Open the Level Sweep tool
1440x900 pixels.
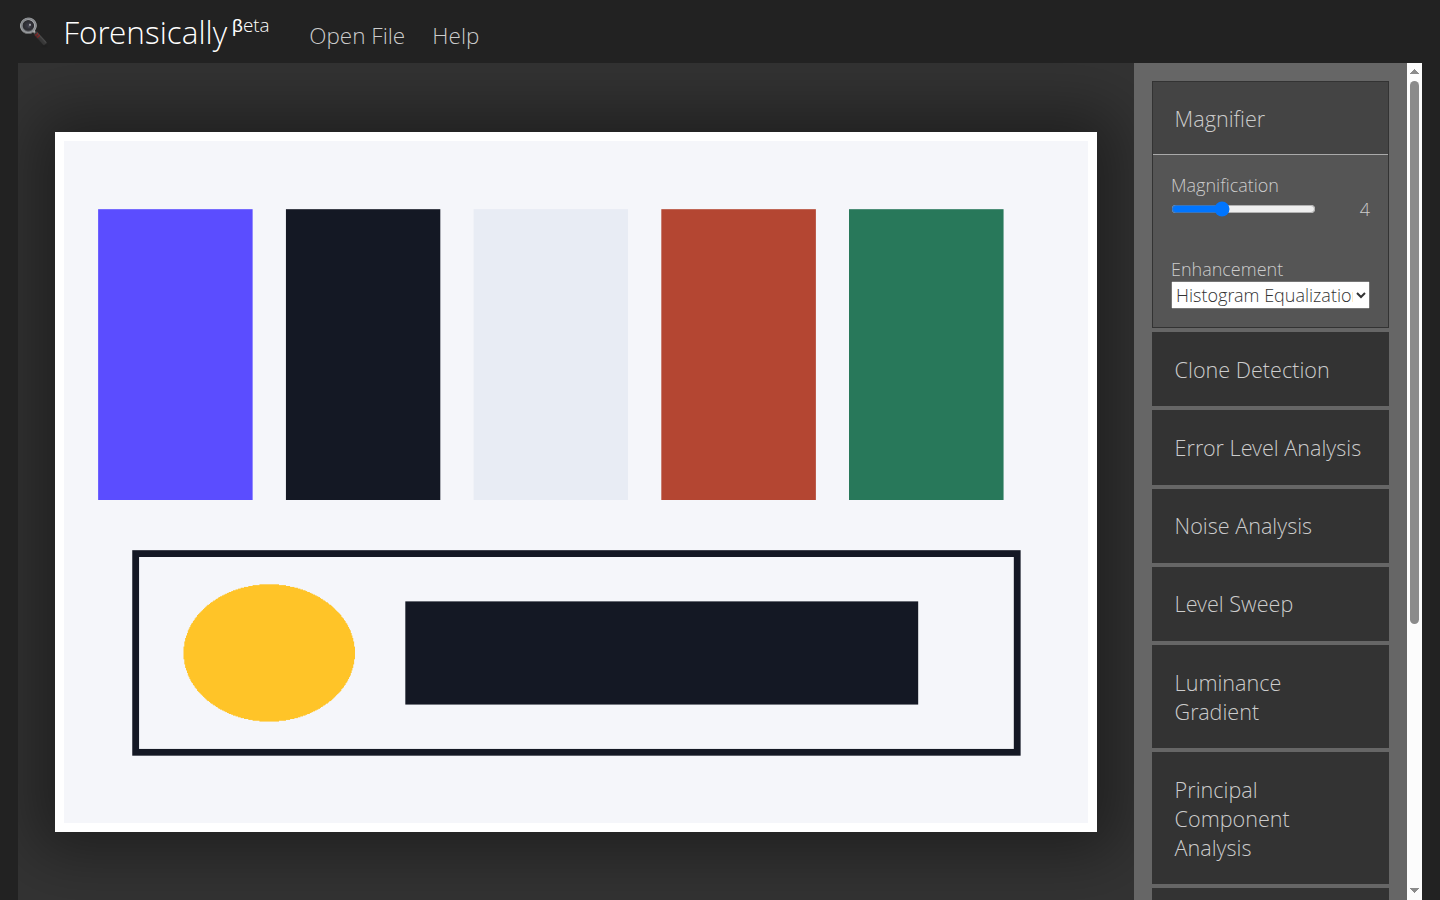point(1270,604)
